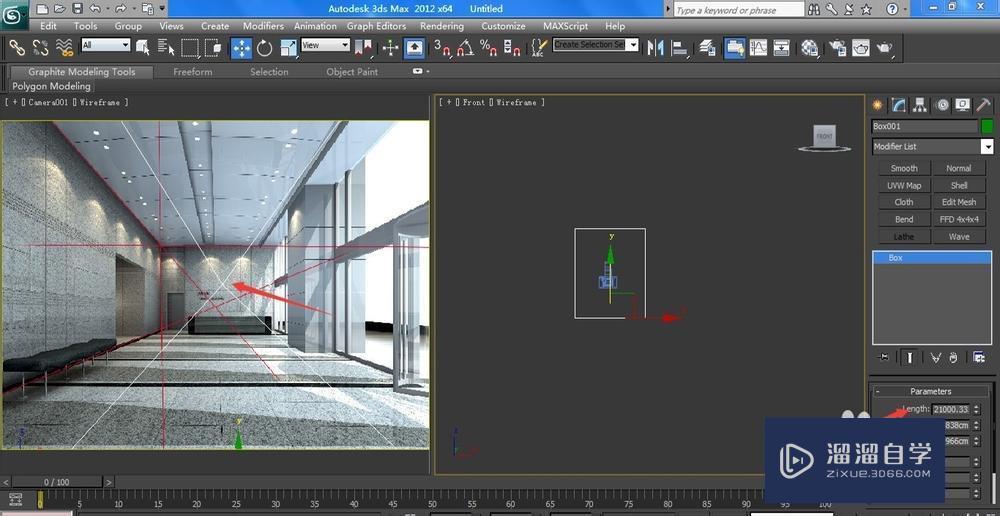
Task: Open the selection filter All dropdown
Action: point(106,45)
